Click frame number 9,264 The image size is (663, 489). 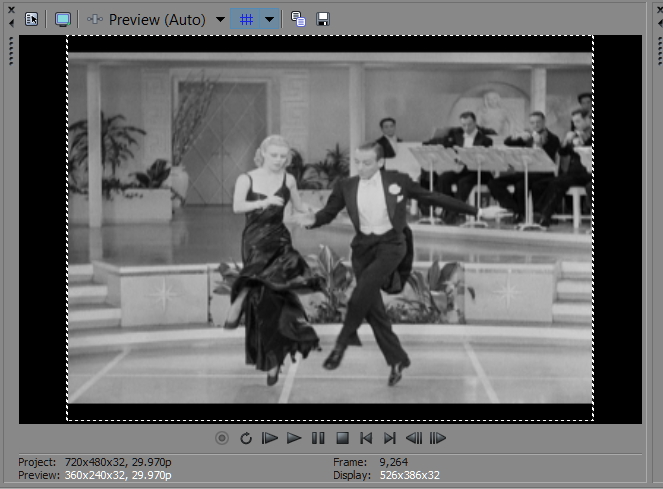394,462
